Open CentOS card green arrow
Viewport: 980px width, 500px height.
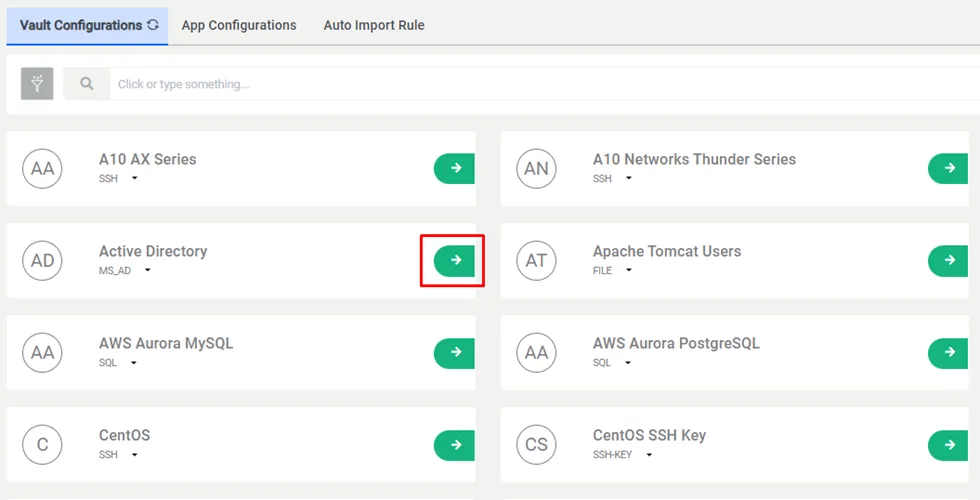[x=454, y=444]
